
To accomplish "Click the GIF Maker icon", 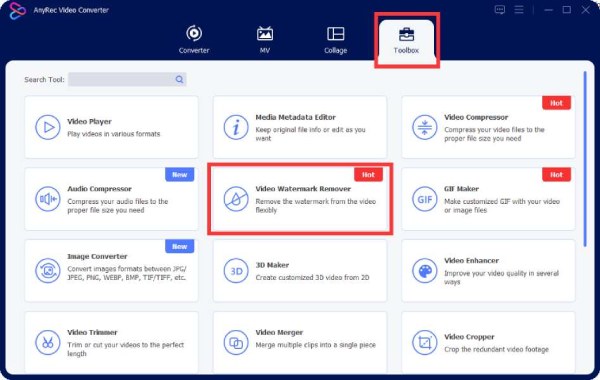I will (424, 199).
